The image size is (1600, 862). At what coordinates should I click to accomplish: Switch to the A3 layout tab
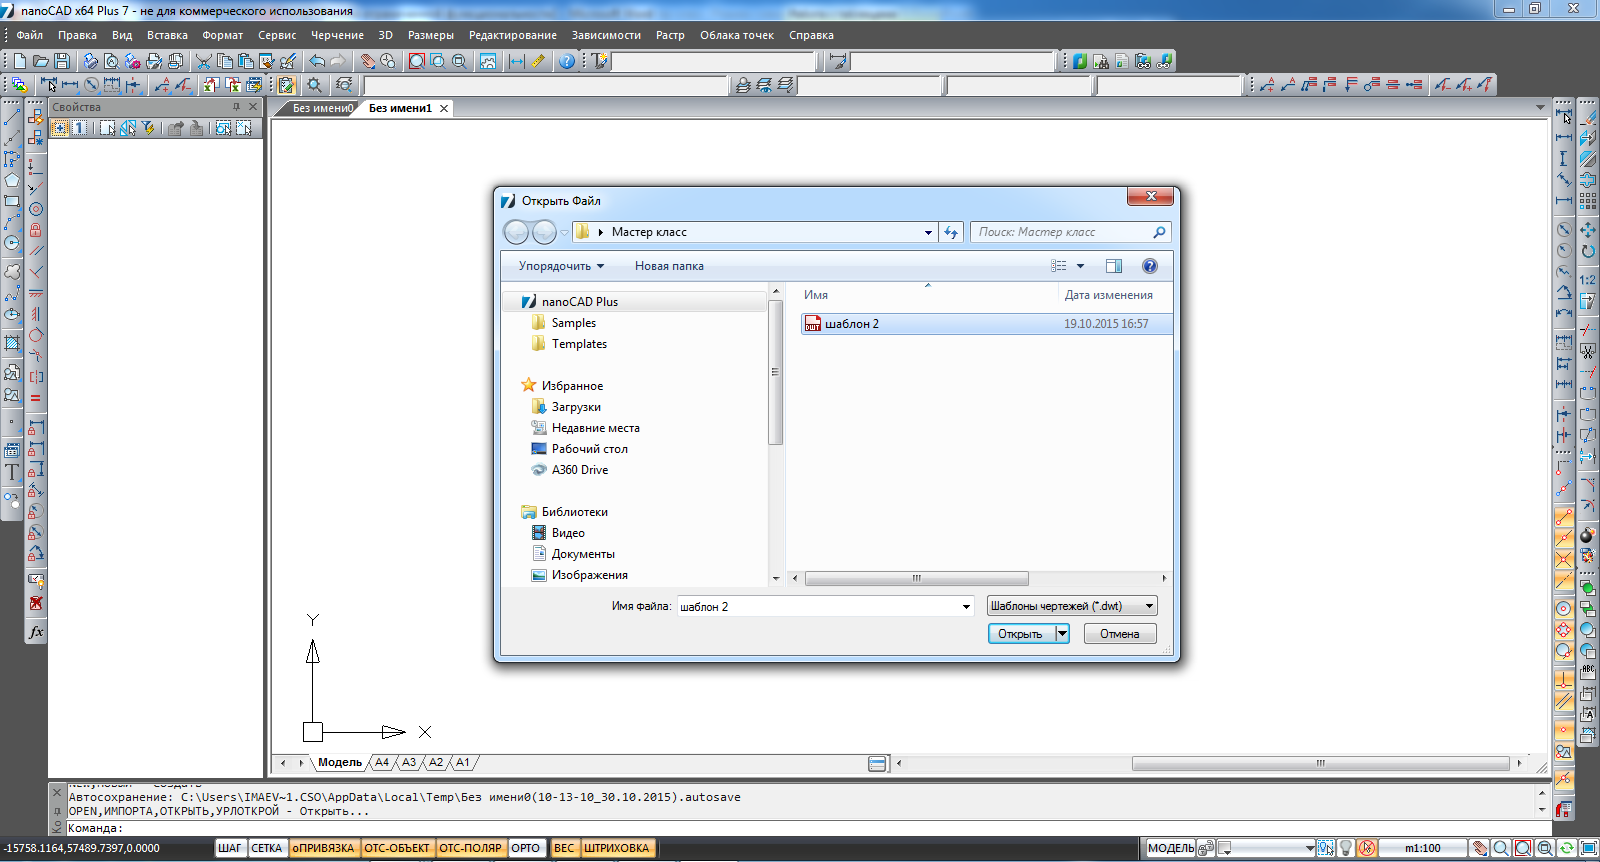tap(409, 762)
